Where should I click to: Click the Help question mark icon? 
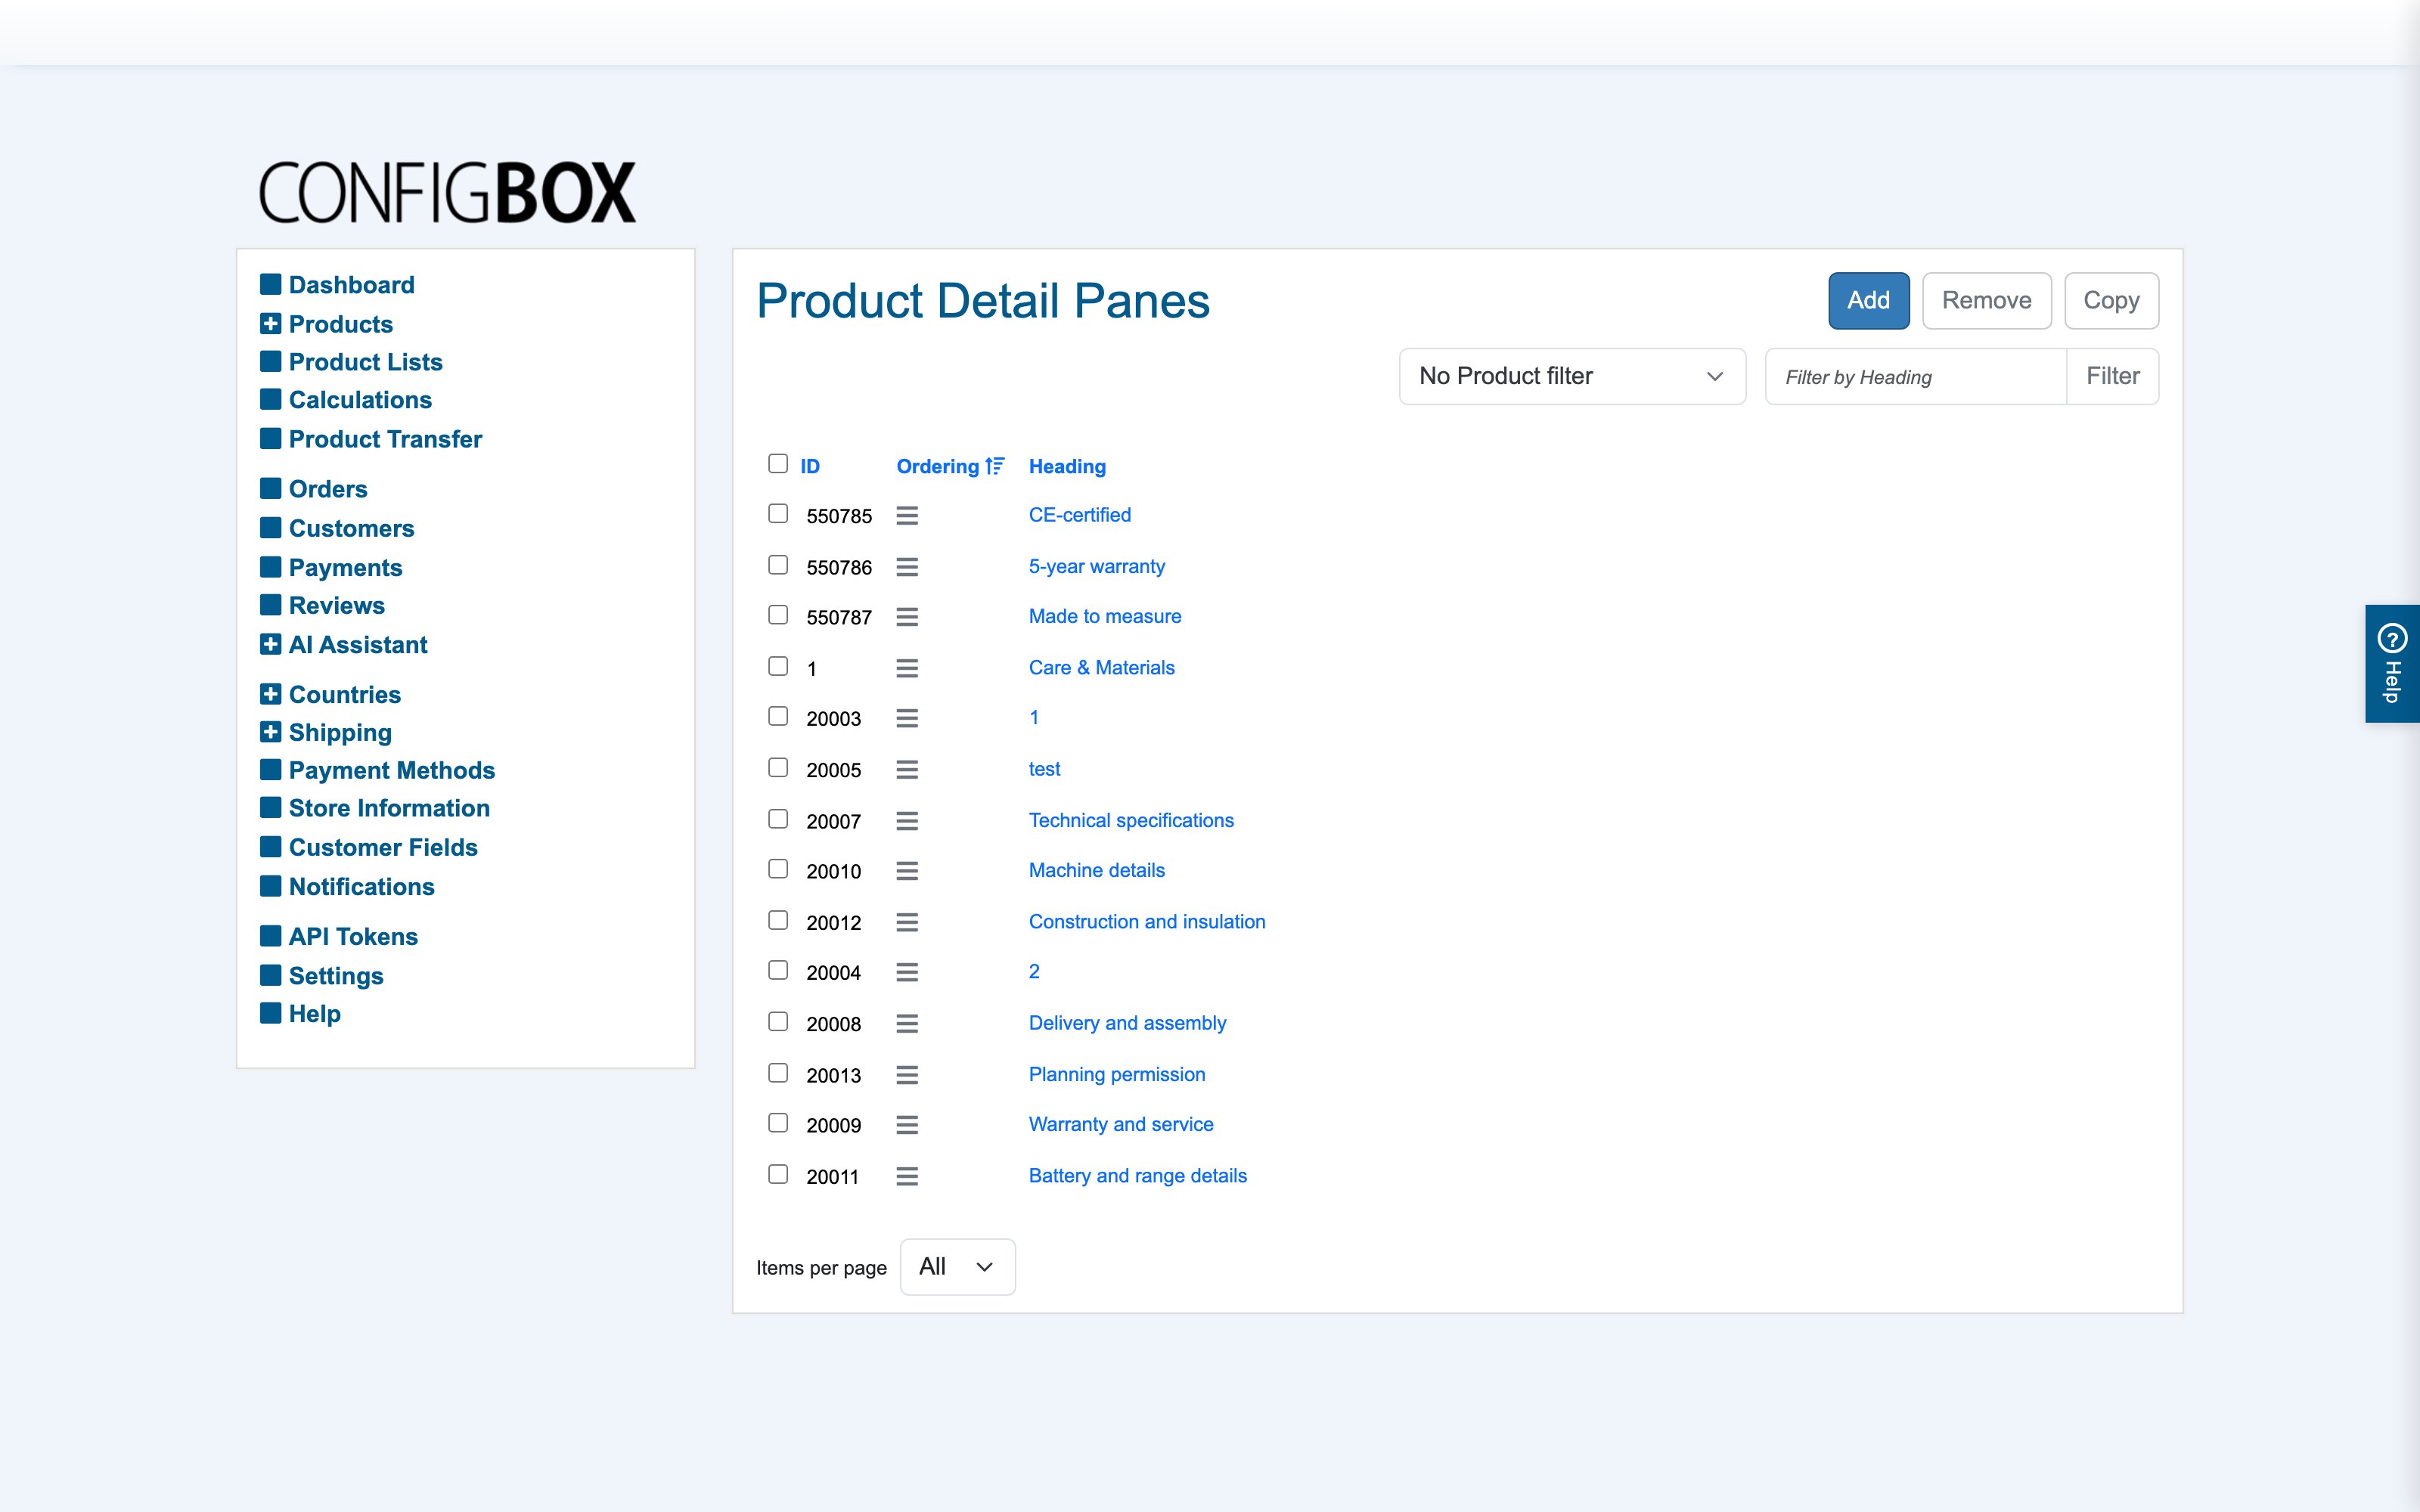tap(2392, 637)
